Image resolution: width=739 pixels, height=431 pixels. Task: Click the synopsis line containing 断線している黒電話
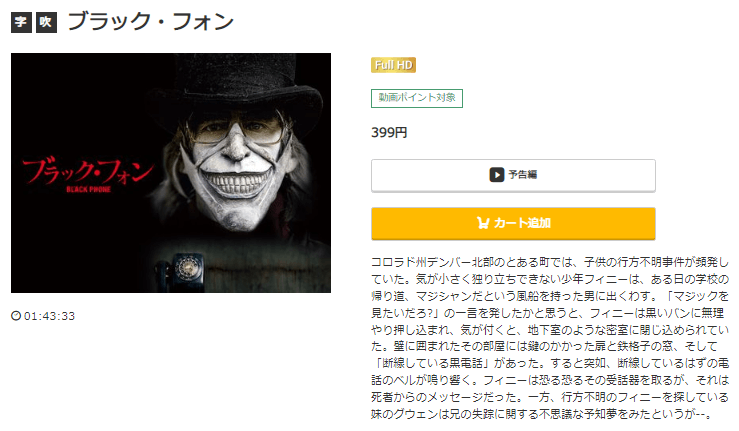coord(550,363)
